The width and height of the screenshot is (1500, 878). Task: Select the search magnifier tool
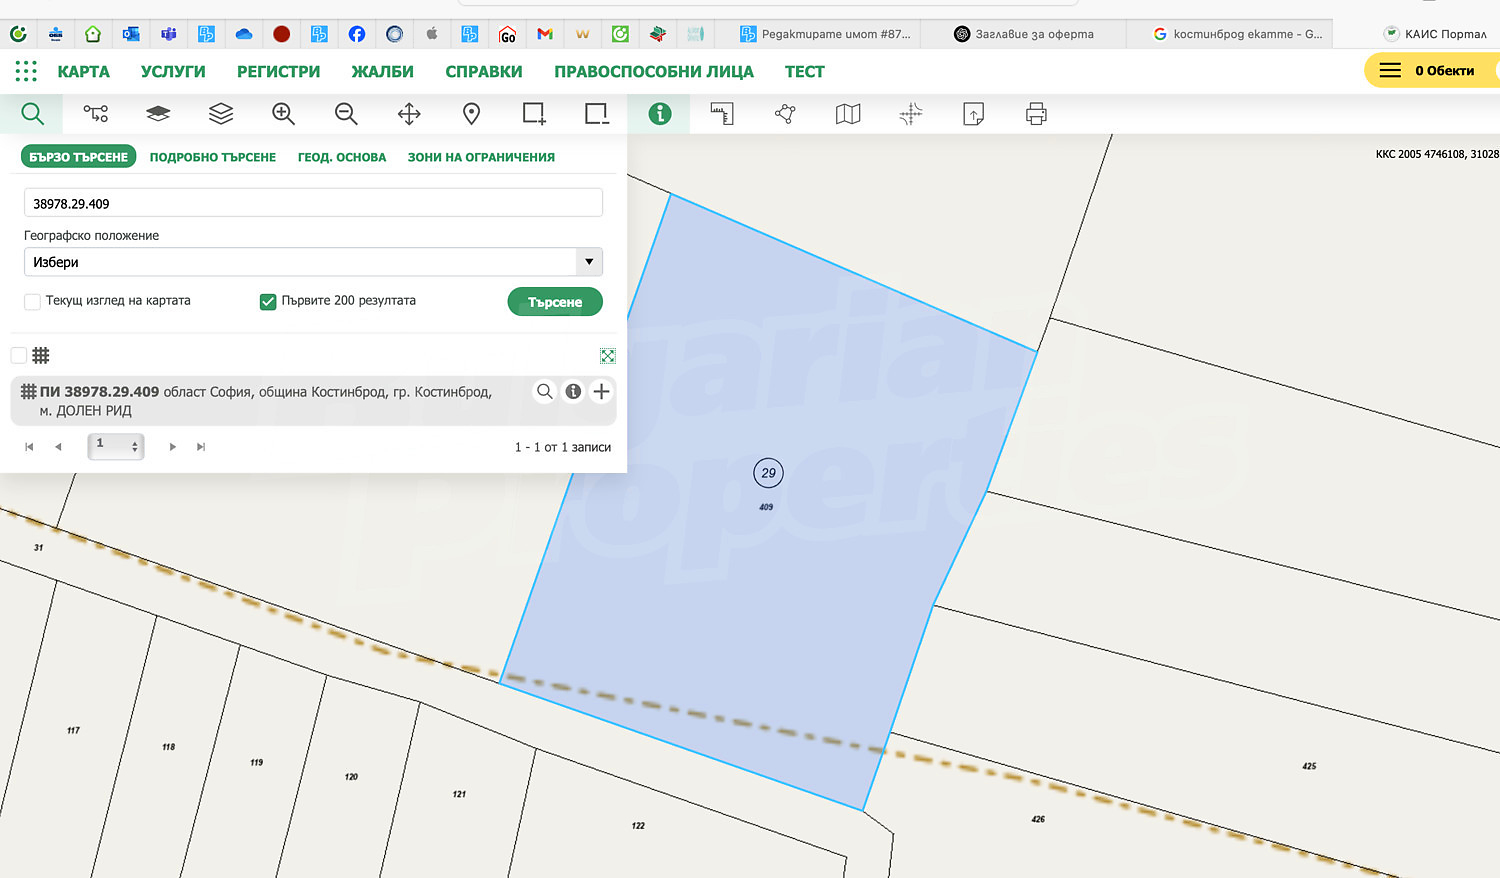click(x=32, y=114)
